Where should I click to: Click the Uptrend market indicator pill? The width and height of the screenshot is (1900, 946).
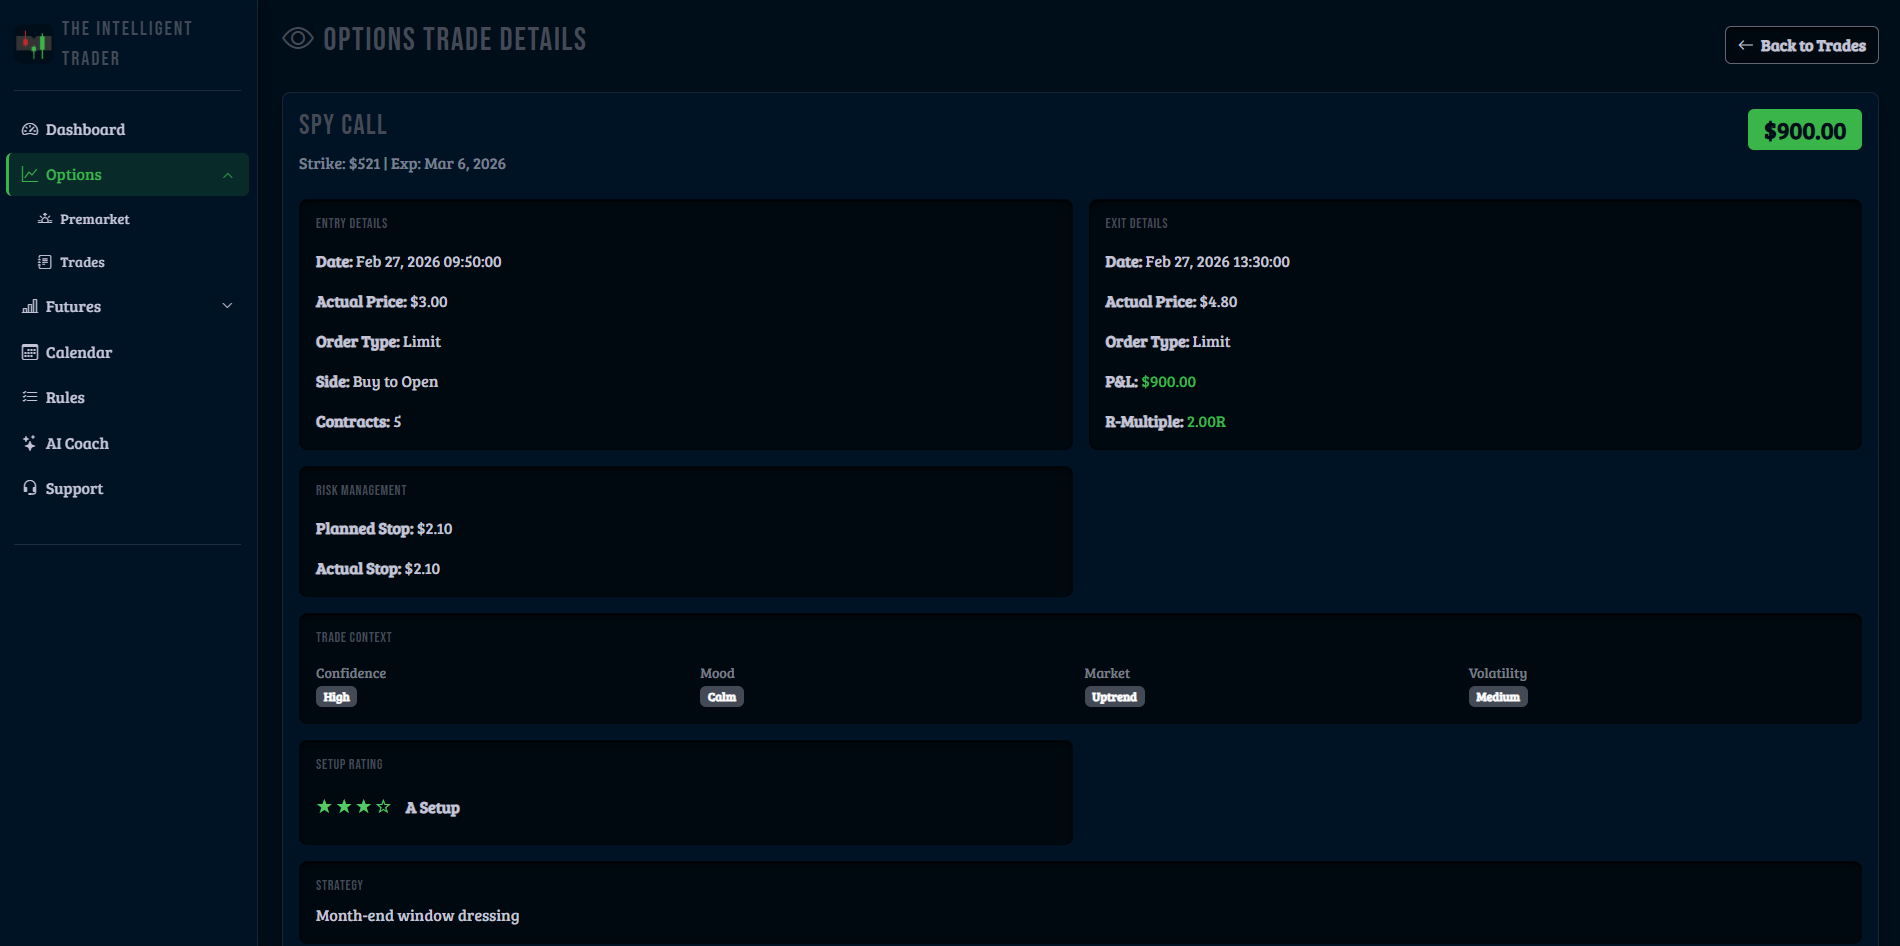1114,697
